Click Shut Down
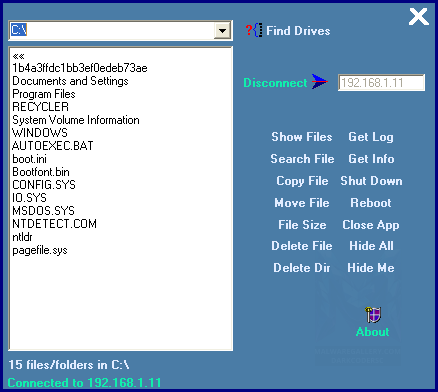 click(371, 181)
